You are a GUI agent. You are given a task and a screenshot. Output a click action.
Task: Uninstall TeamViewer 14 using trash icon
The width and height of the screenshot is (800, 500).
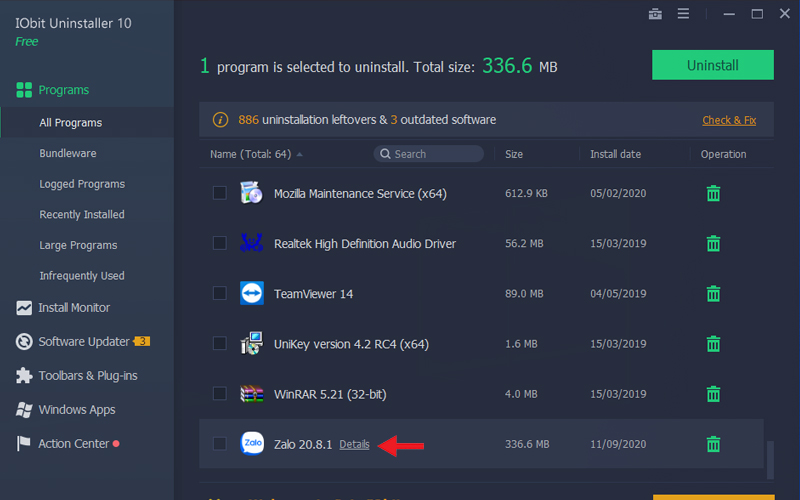click(713, 293)
